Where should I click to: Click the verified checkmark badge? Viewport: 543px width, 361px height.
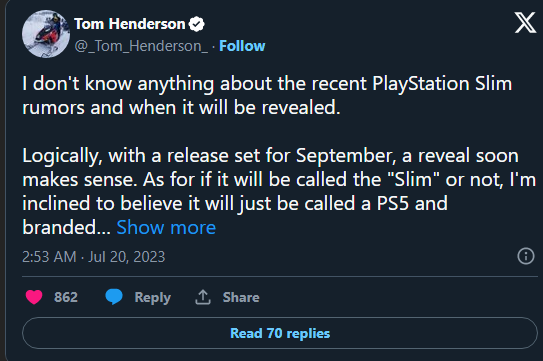pyautogui.click(x=197, y=24)
